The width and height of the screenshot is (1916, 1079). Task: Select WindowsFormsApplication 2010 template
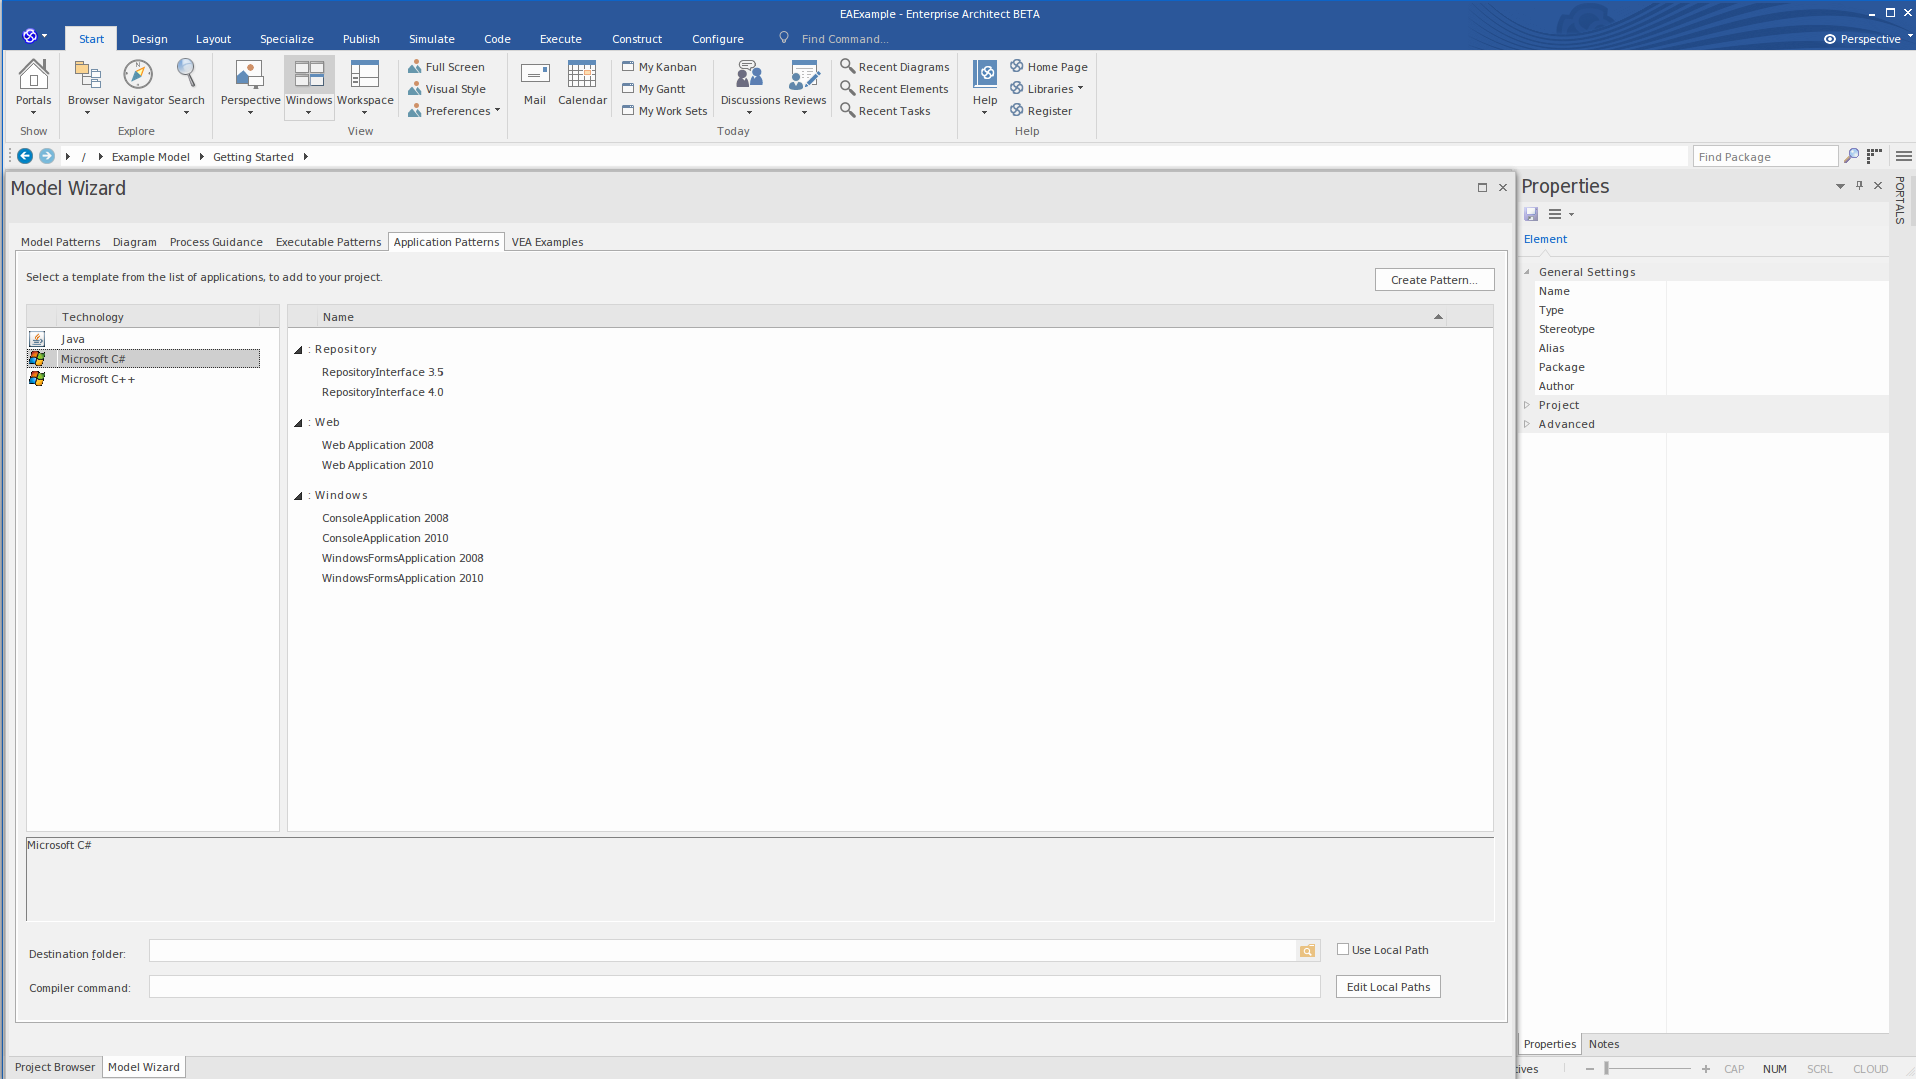pos(402,578)
